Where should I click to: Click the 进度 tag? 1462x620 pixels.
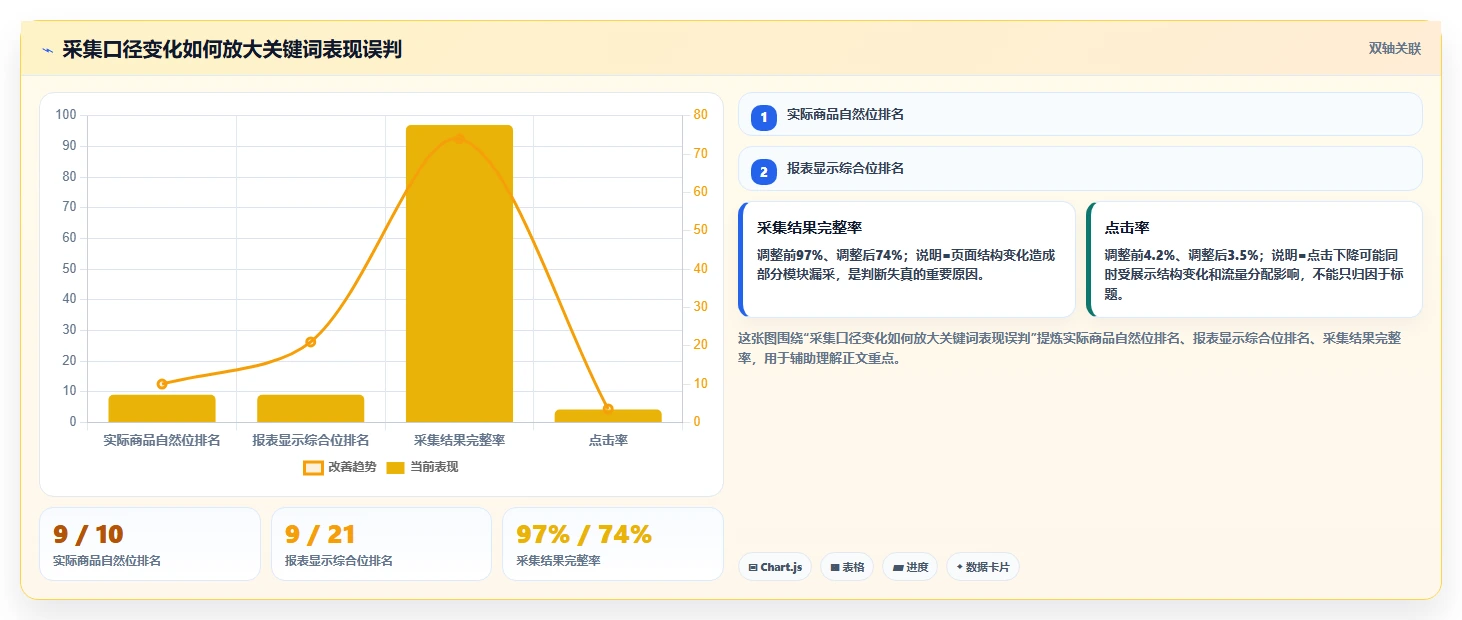point(910,567)
